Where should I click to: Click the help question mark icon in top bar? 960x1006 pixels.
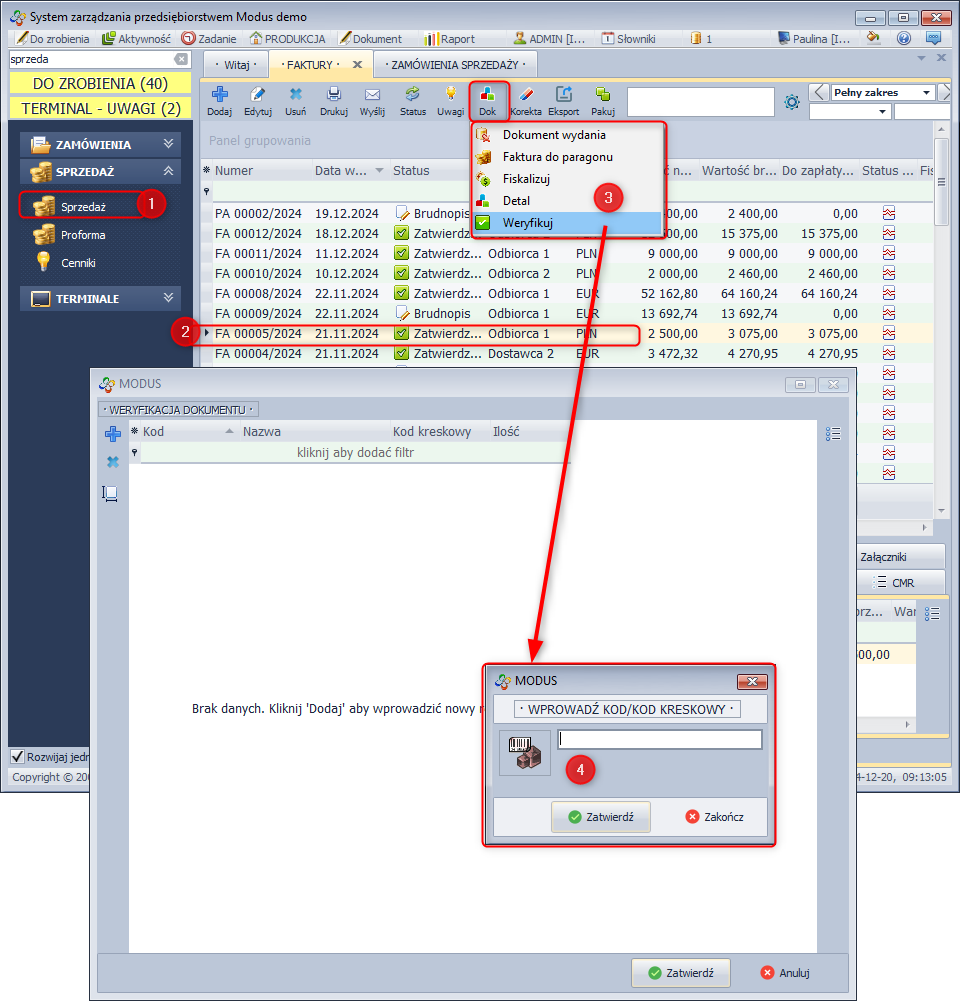coord(904,38)
